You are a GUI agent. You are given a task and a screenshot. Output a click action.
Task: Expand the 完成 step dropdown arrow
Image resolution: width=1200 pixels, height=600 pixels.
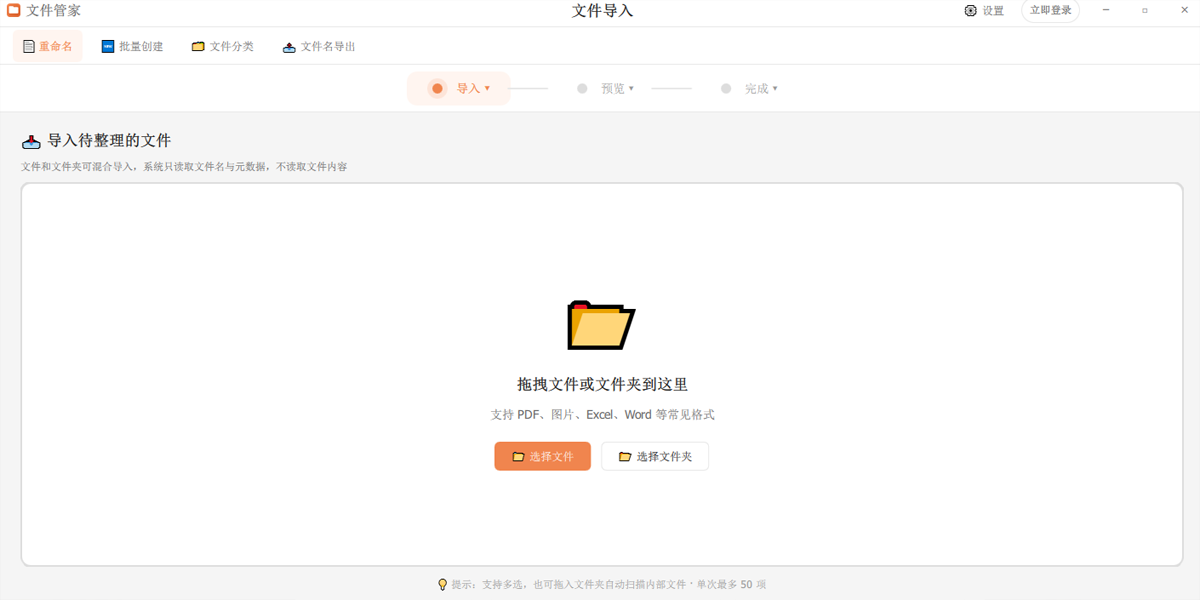(775, 88)
